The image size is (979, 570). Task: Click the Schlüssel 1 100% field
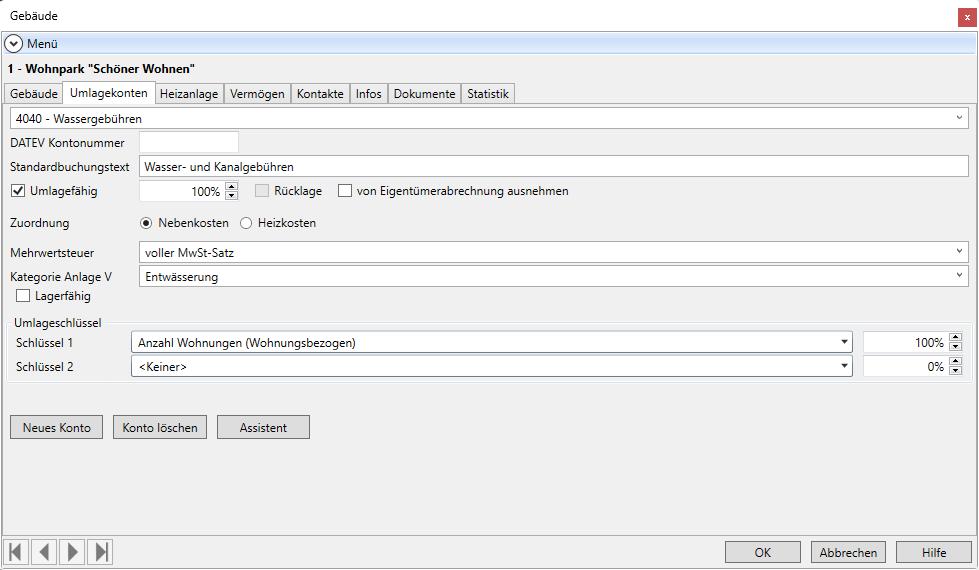(905, 342)
